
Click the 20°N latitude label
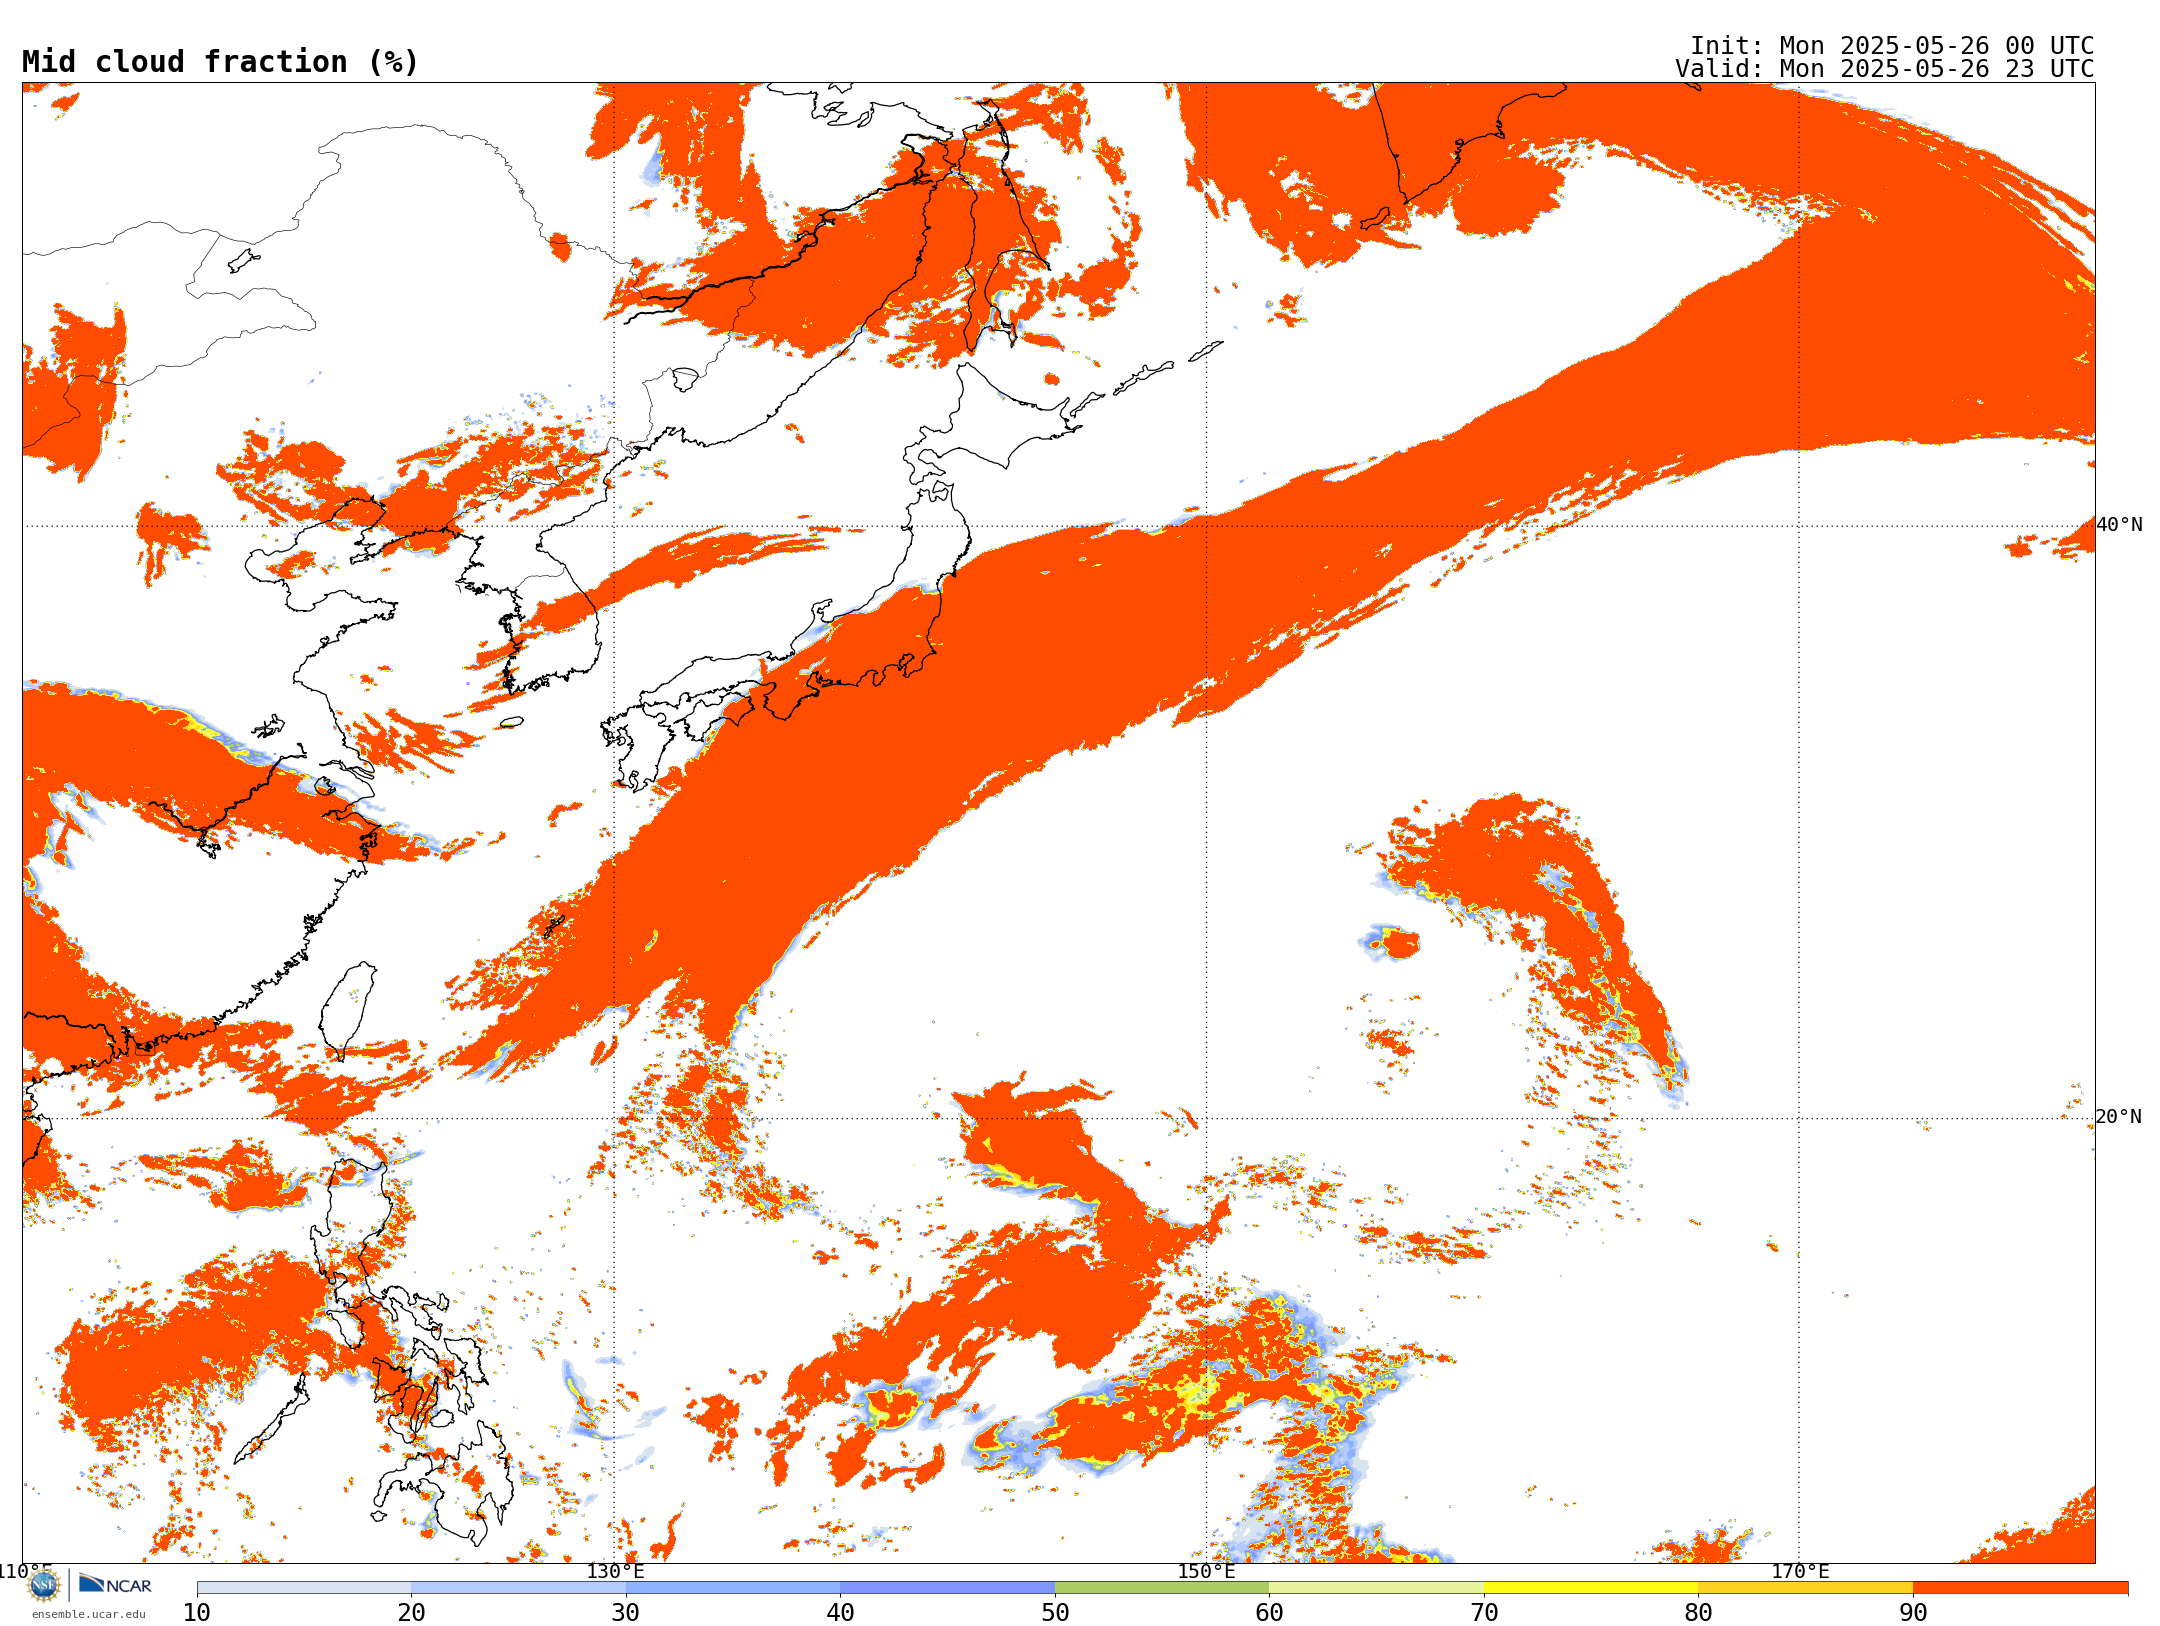(2119, 1116)
